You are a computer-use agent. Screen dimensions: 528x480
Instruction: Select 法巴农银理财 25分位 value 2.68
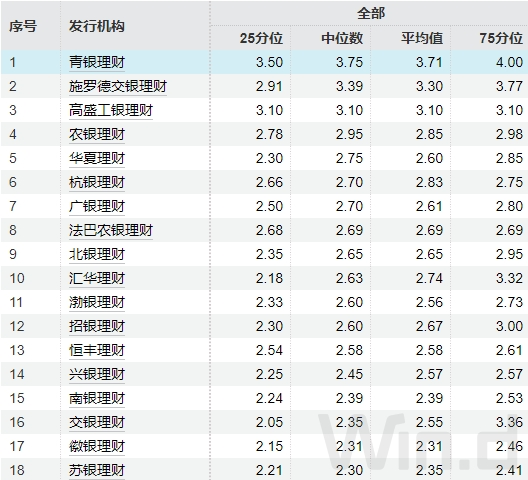point(269,230)
